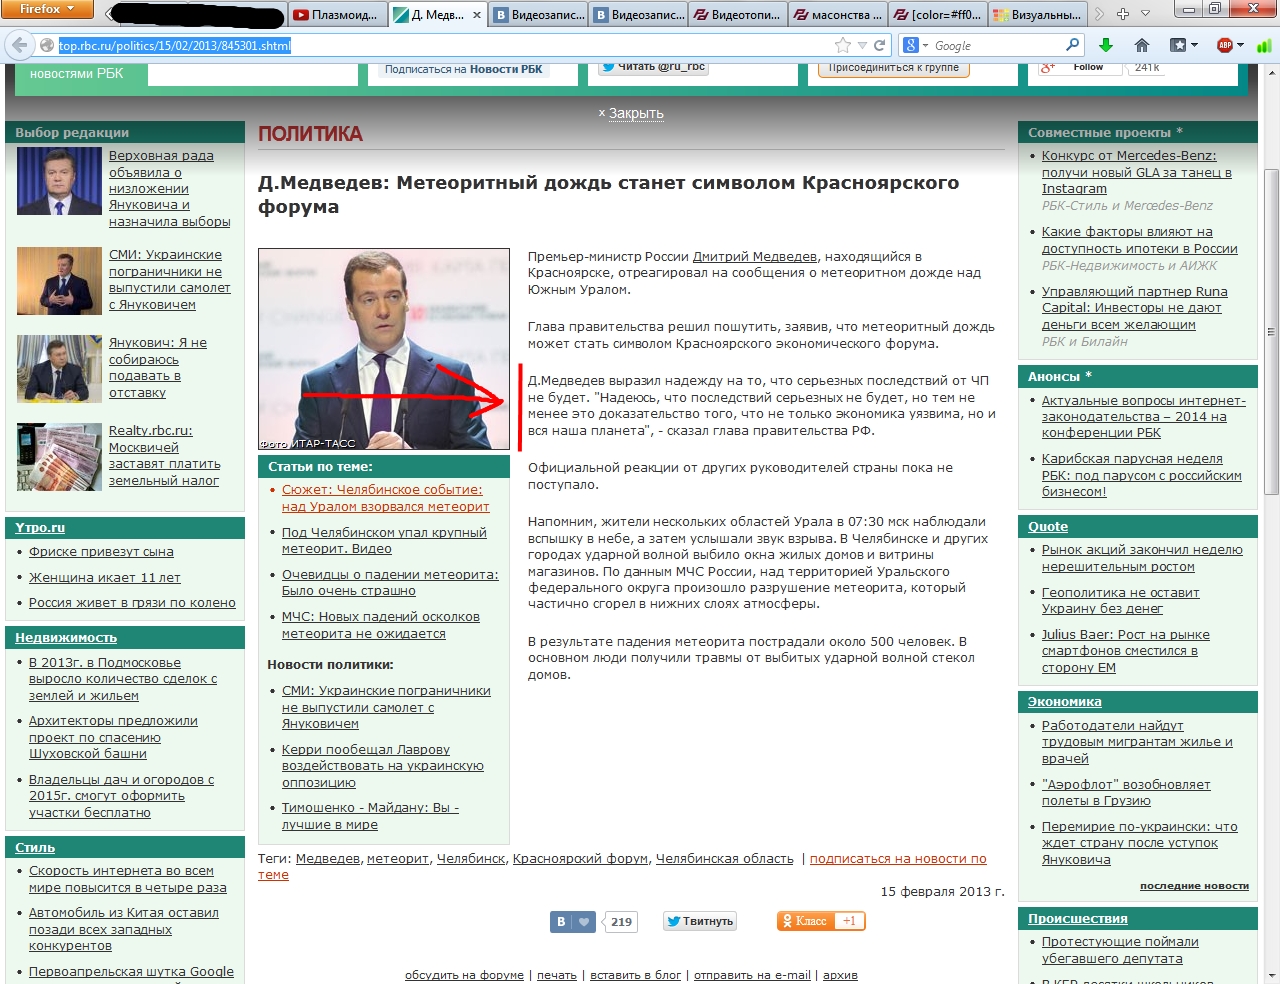Open the Google search engine selector
This screenshot has width=1280, height=984.
[x=915, y=46]
